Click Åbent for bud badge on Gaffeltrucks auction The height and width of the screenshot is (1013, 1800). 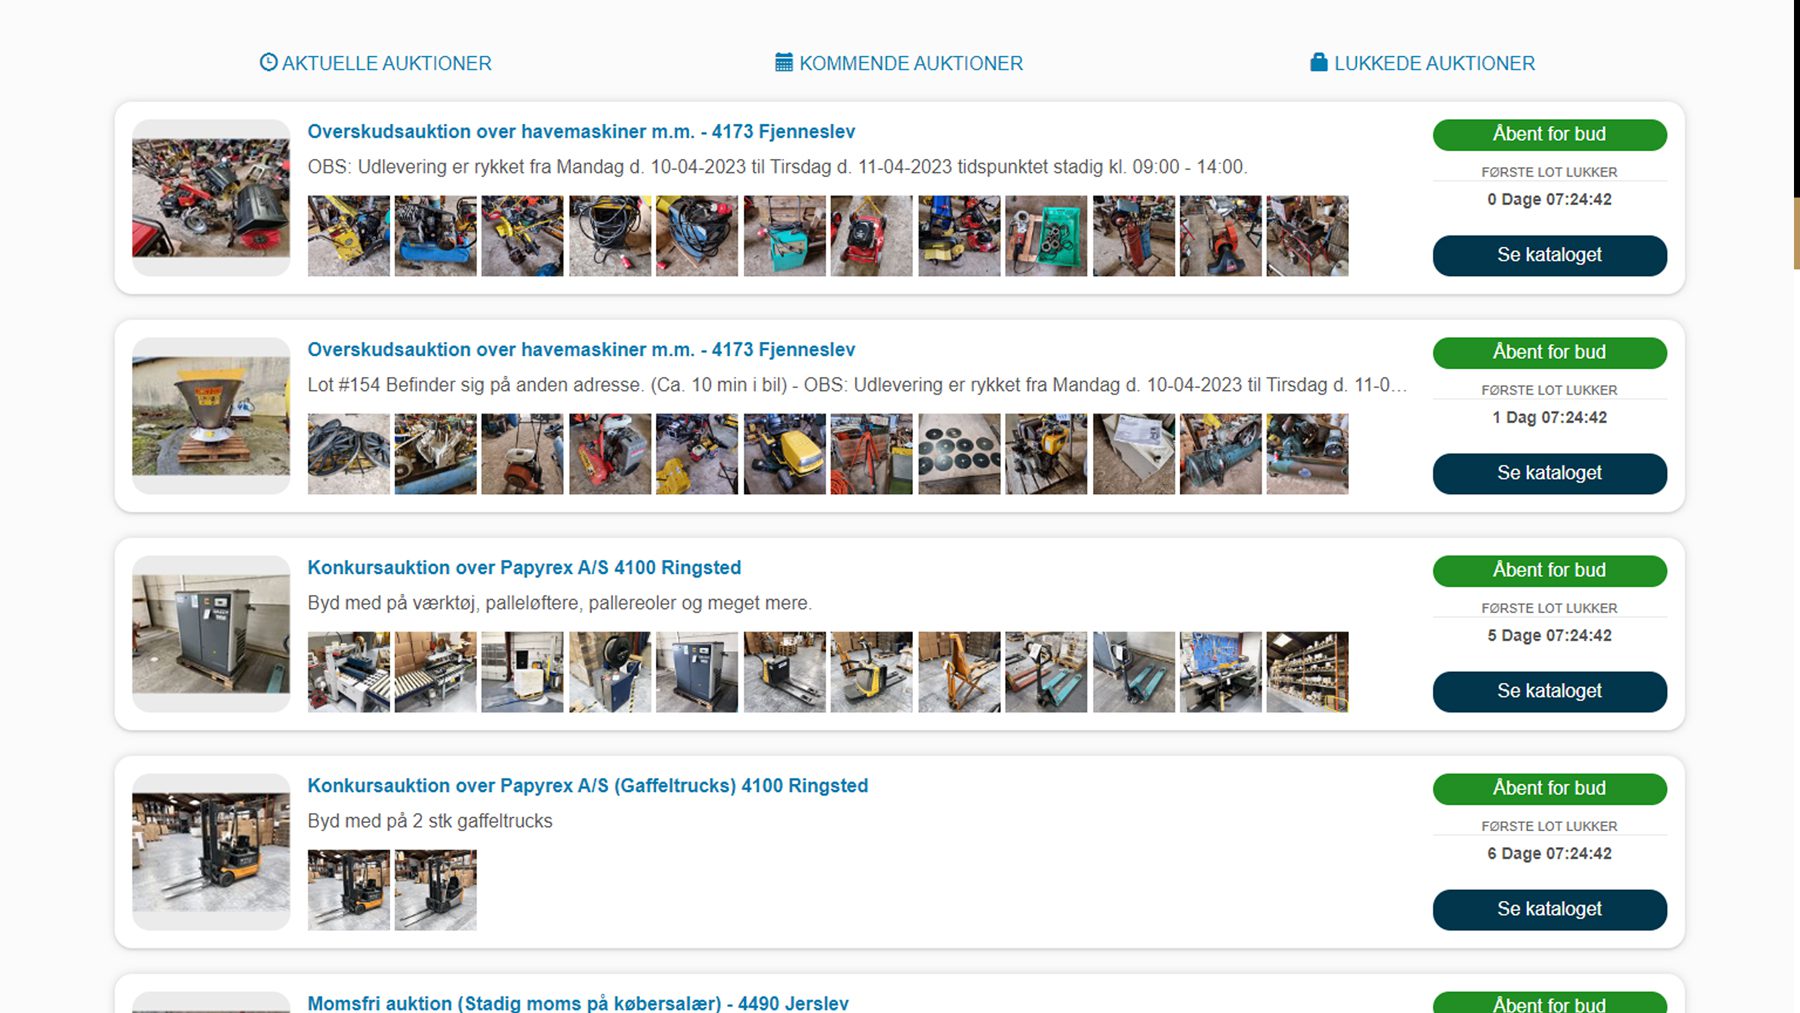(x=1549, y=788)
